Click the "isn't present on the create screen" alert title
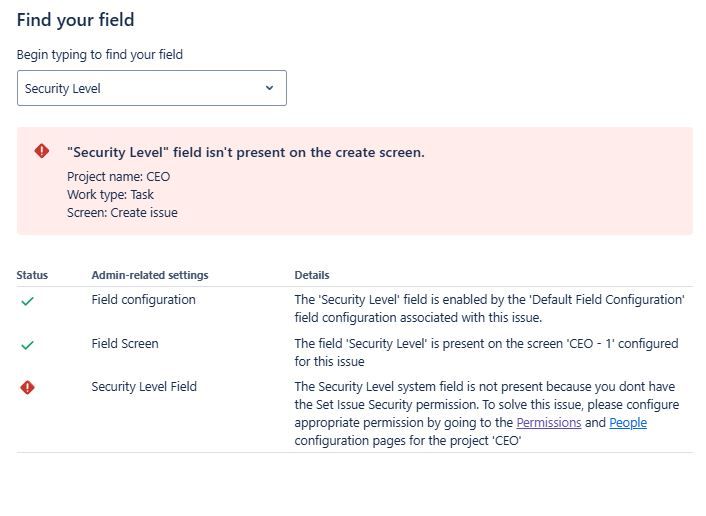Viewport: 706px width, 516px height. (246, 152)
